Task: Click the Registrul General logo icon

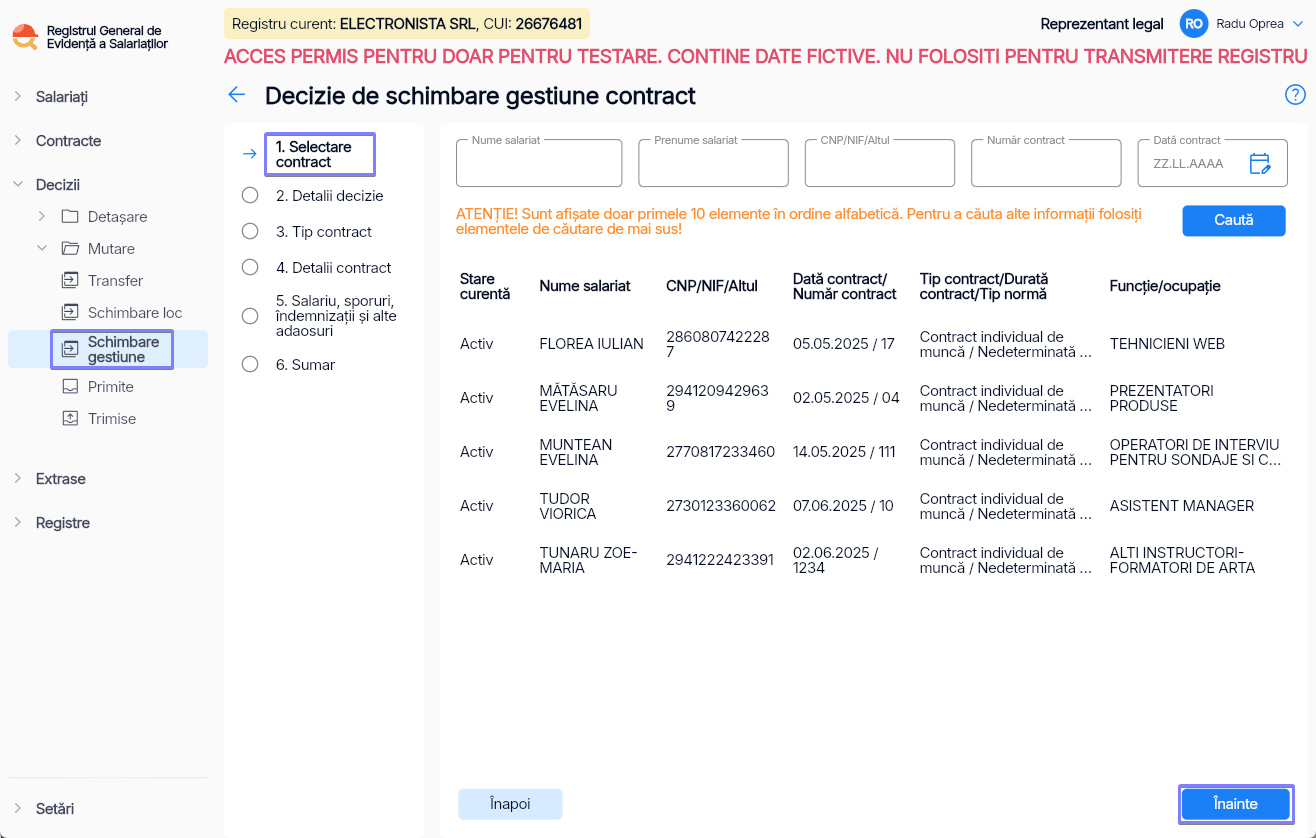Action: coord(25,37)
